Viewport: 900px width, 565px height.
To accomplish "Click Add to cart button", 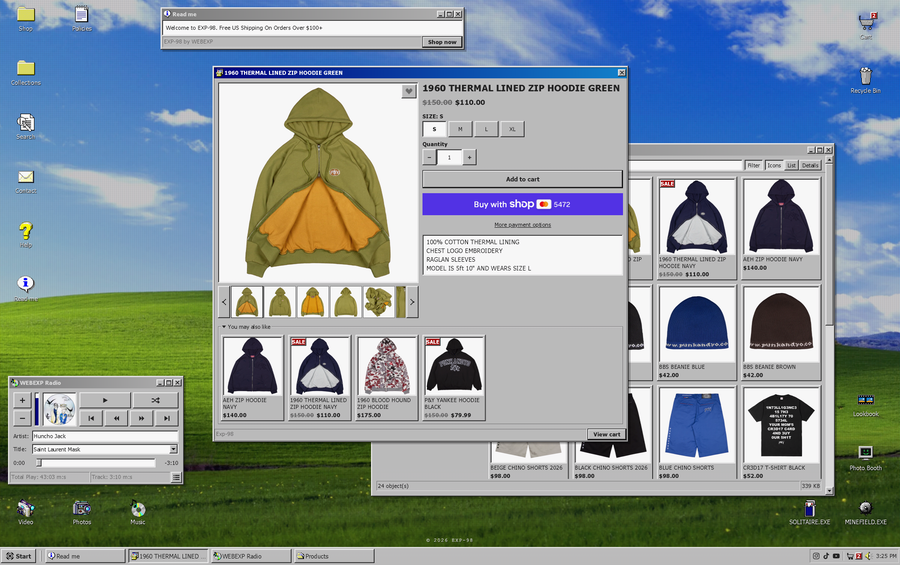I will tap(522, 179).
